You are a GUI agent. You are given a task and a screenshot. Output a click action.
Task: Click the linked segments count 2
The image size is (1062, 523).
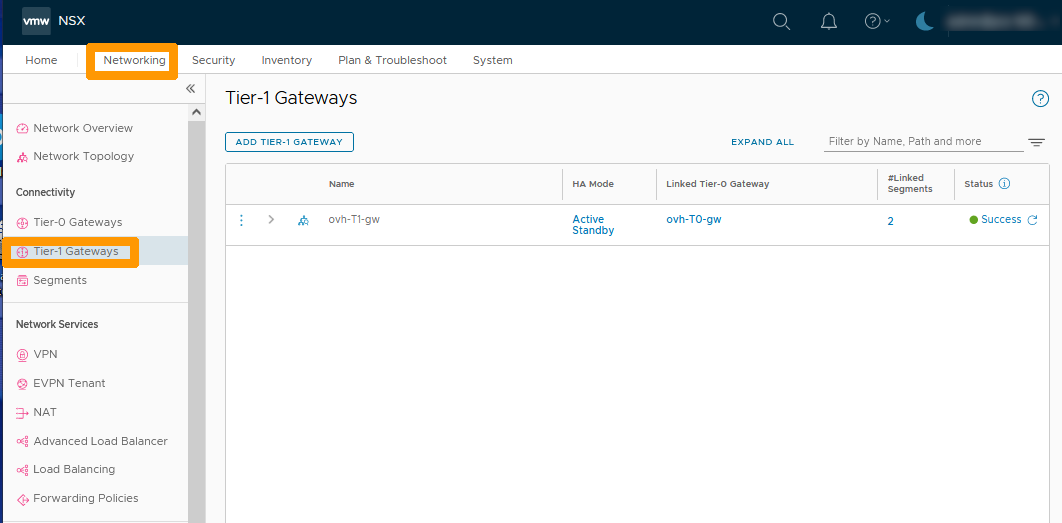point(891,221)
